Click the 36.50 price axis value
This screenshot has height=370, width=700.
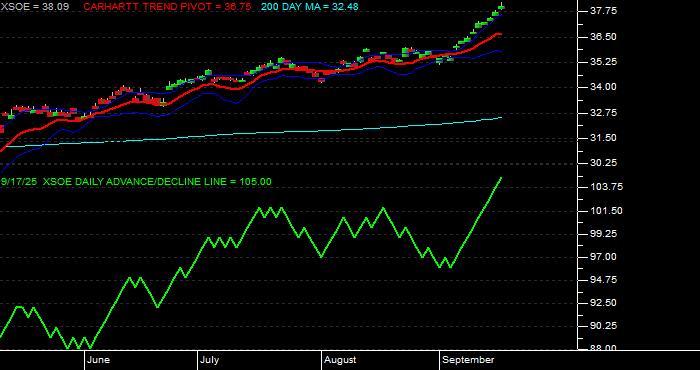[x=603, y=37]
